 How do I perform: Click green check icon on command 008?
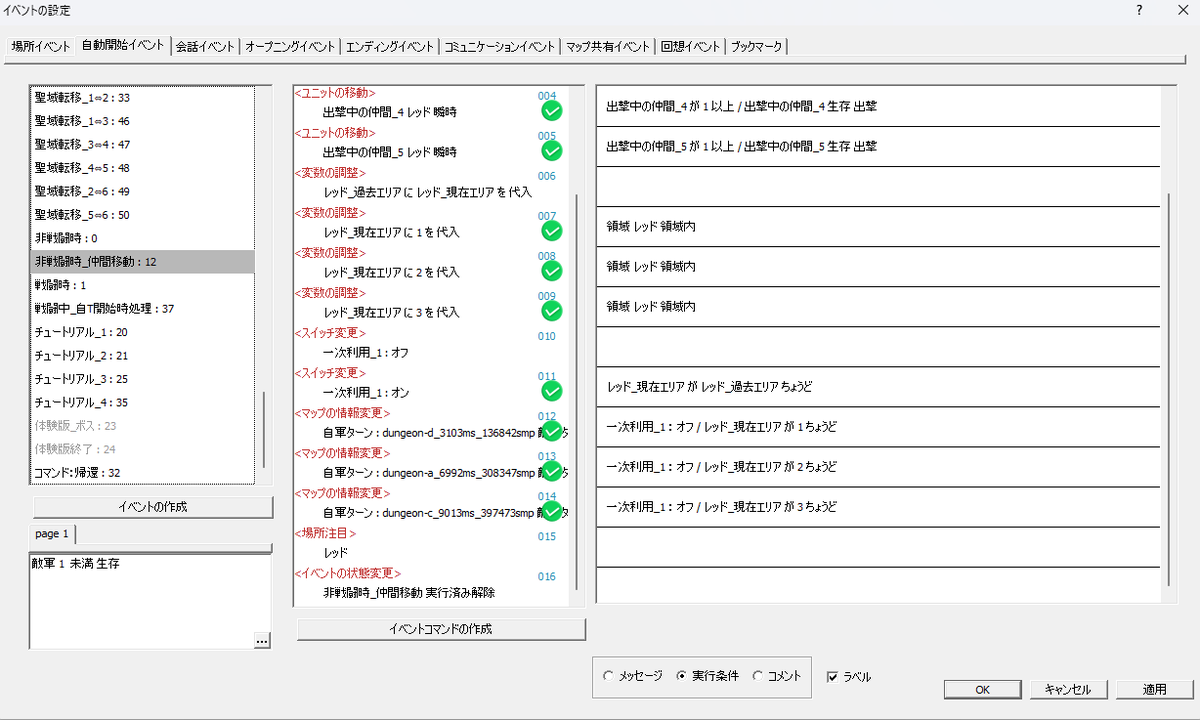551,271
